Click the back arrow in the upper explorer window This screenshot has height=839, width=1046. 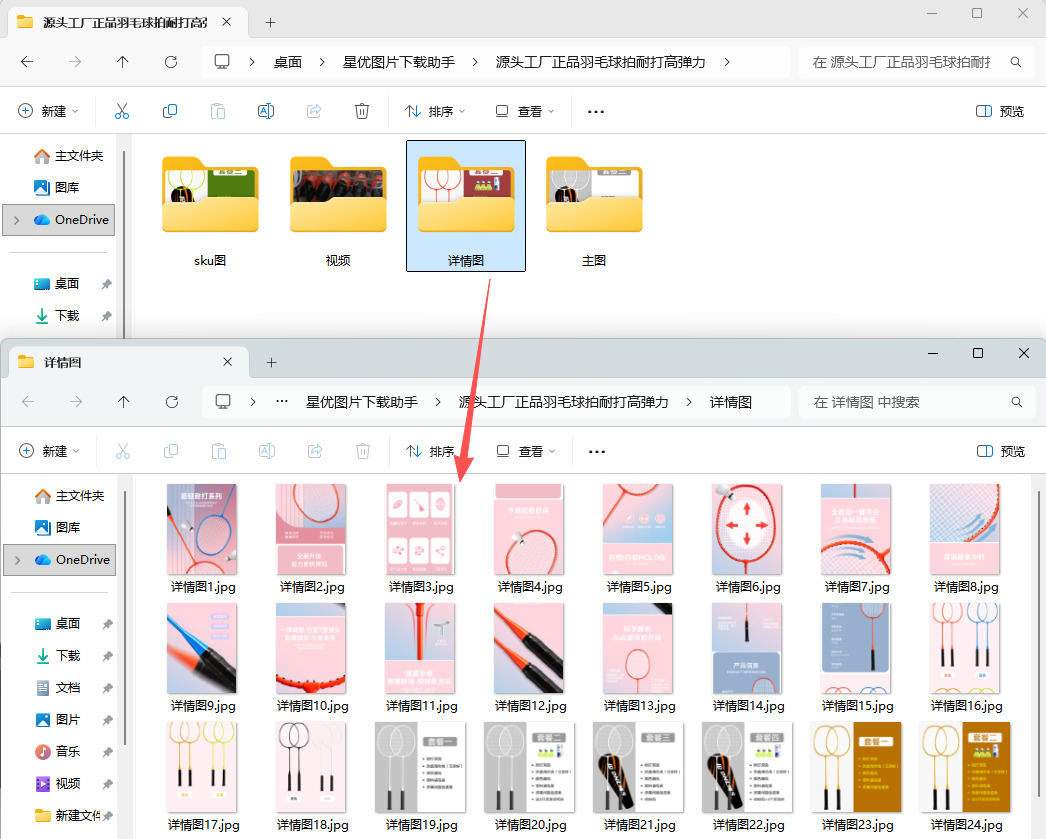pyautogui.click(x=27, y=62)
